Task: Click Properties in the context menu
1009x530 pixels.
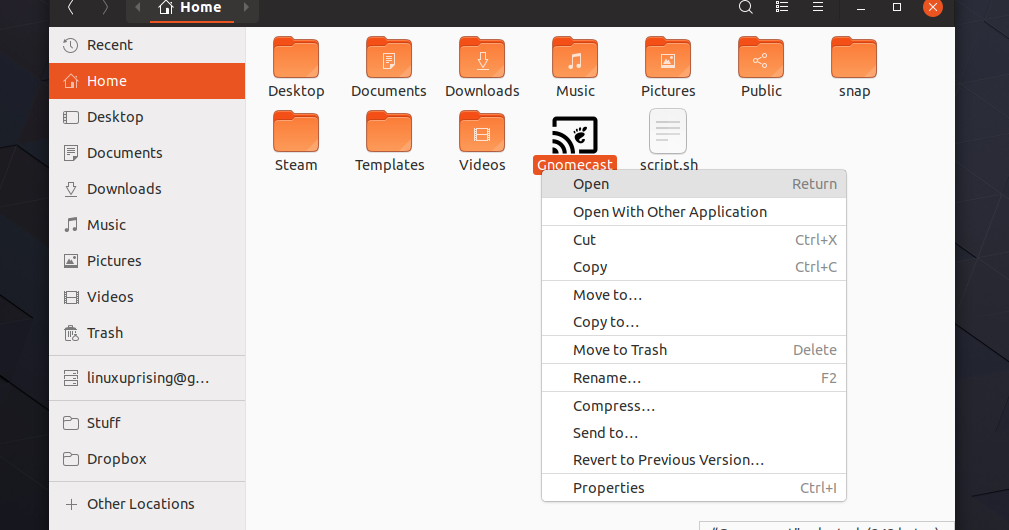Action: tap(608, 488)
